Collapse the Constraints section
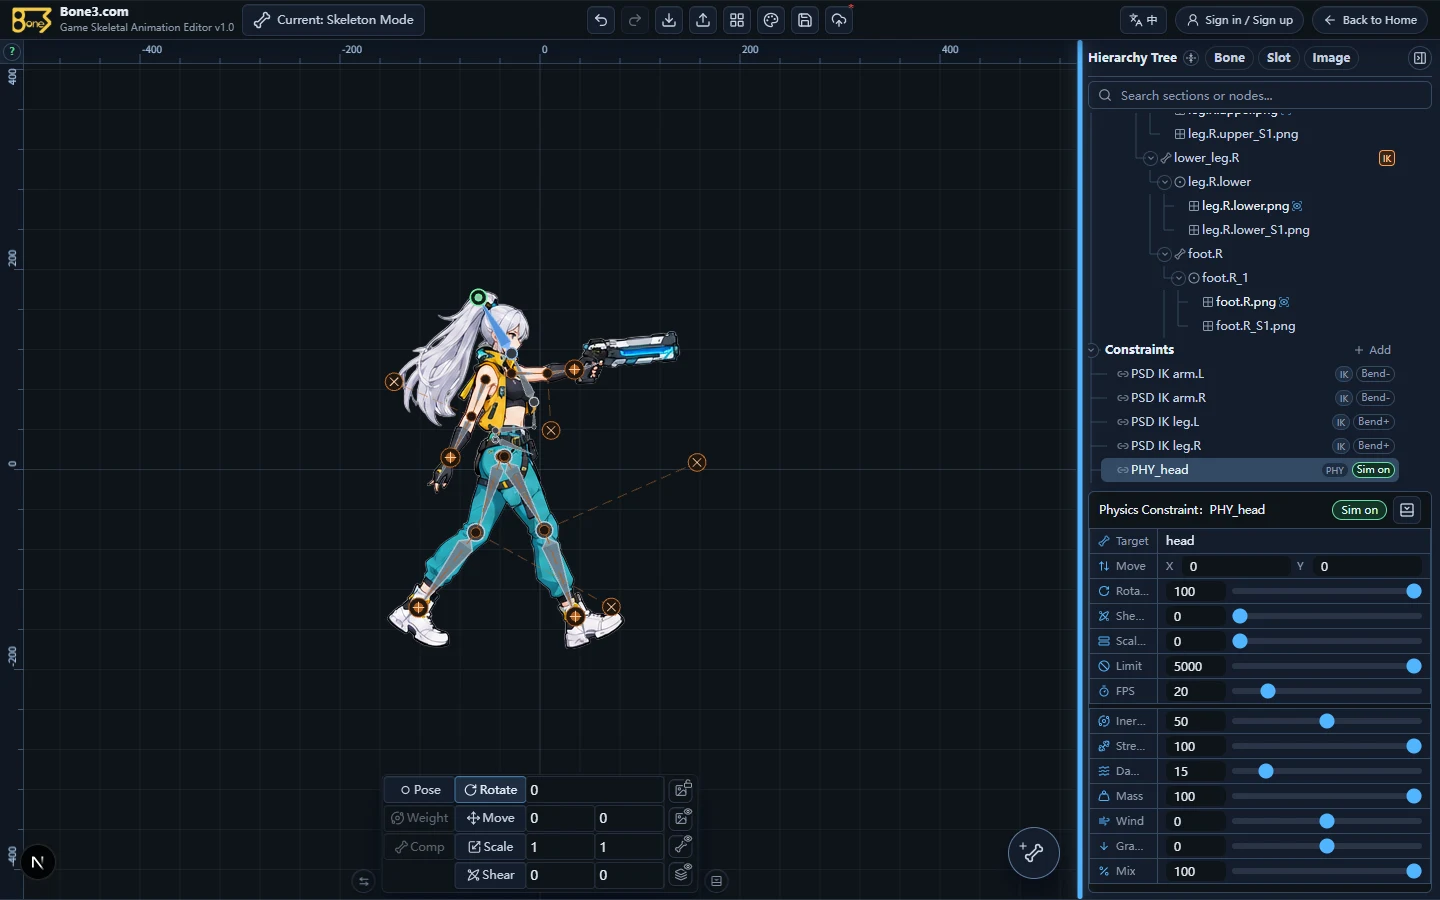The image size is (1440, 900). [1093, 350]
